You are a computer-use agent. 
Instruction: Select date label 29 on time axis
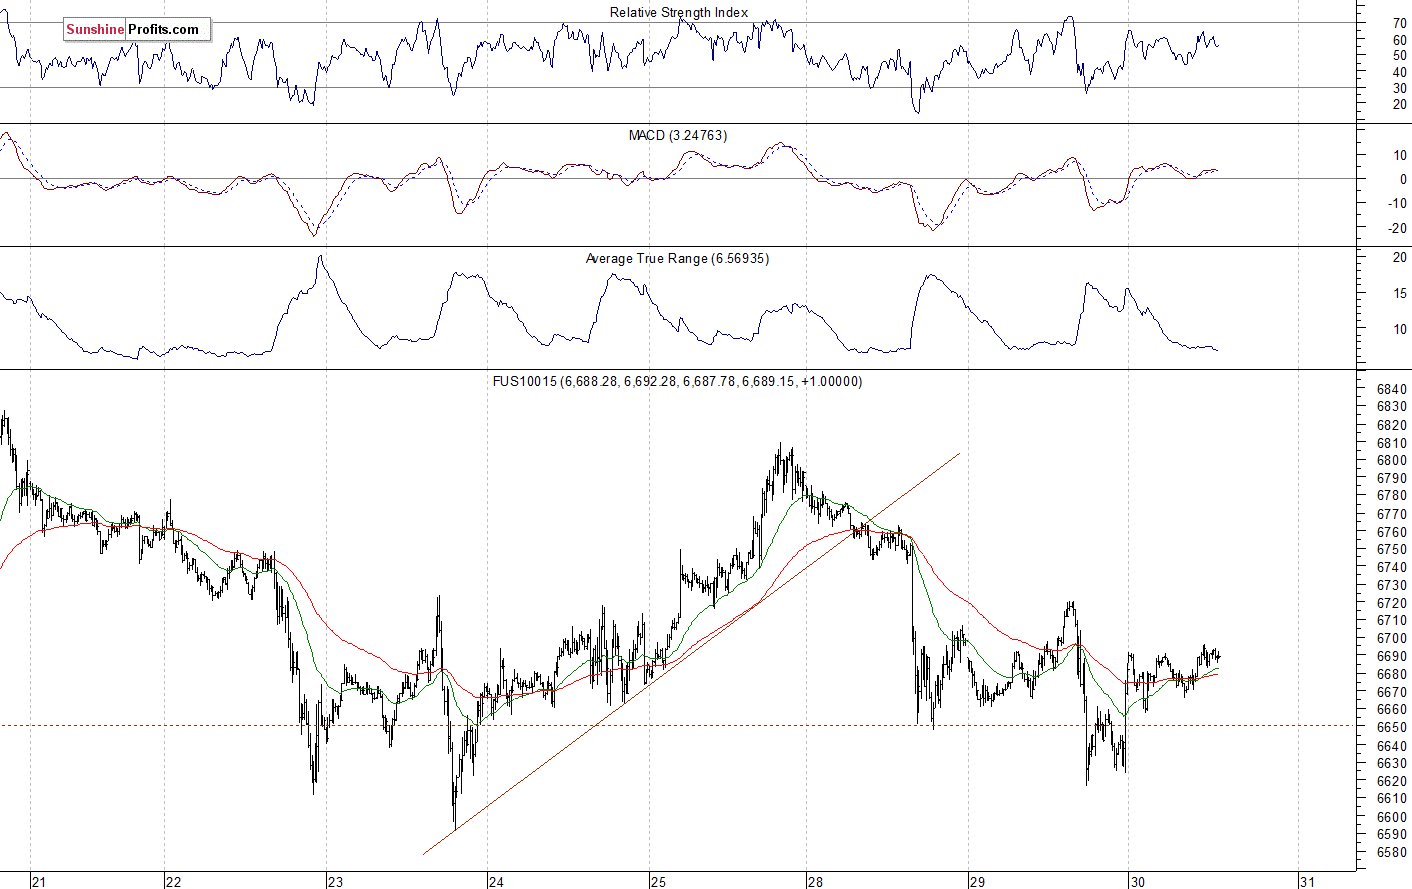coord(977,881)
